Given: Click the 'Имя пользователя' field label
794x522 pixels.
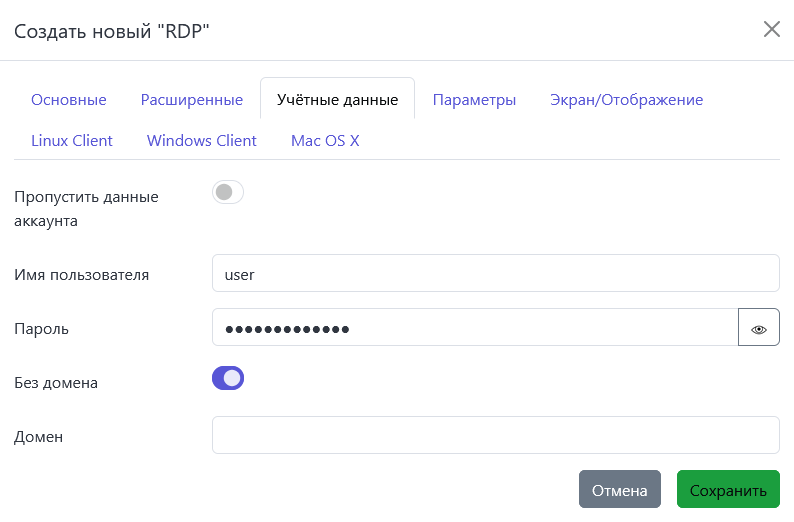Looking at the screenshot, I should (x=82, y=275).
